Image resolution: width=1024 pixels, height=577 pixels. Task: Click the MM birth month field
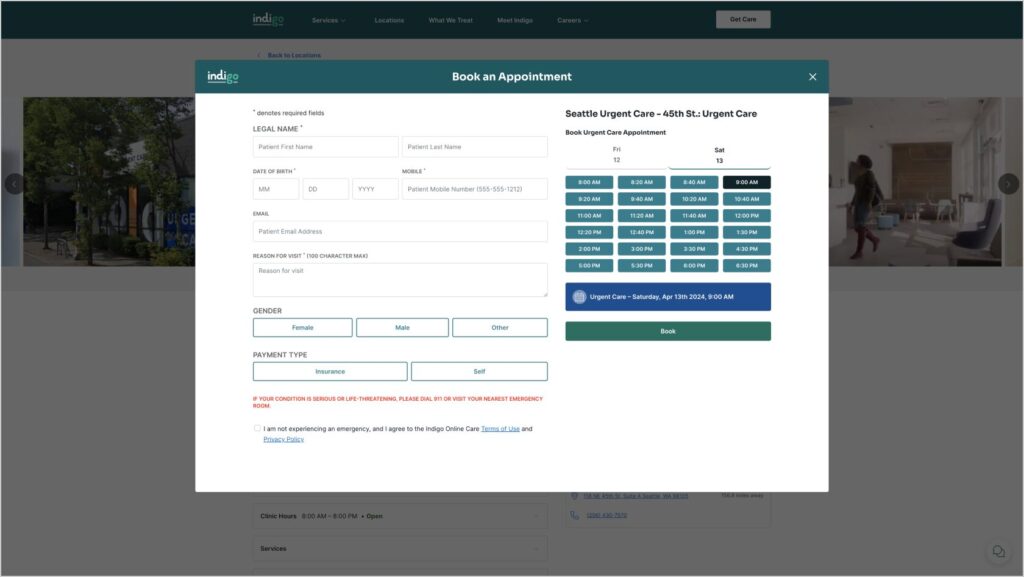point(276,189)
